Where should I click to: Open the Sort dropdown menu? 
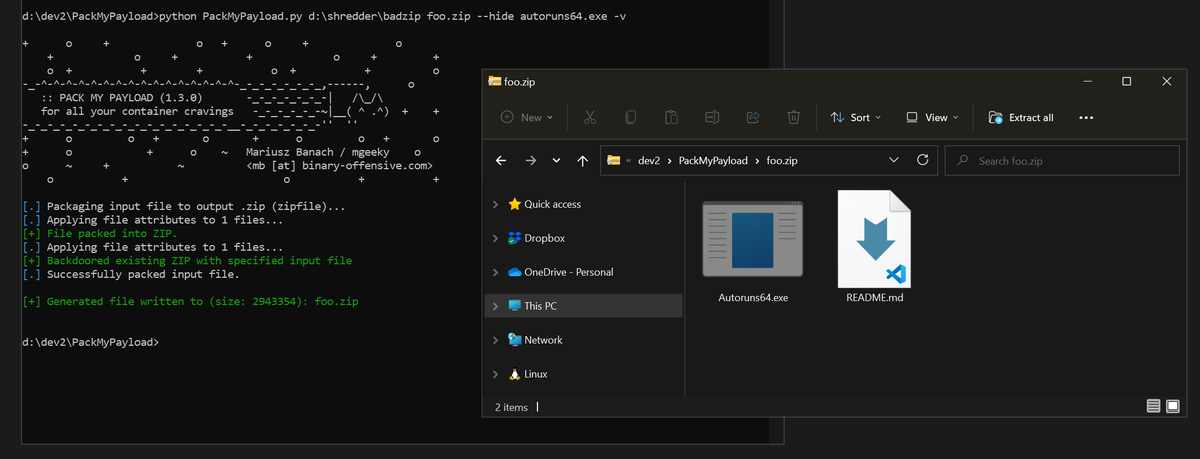point(856,117)
